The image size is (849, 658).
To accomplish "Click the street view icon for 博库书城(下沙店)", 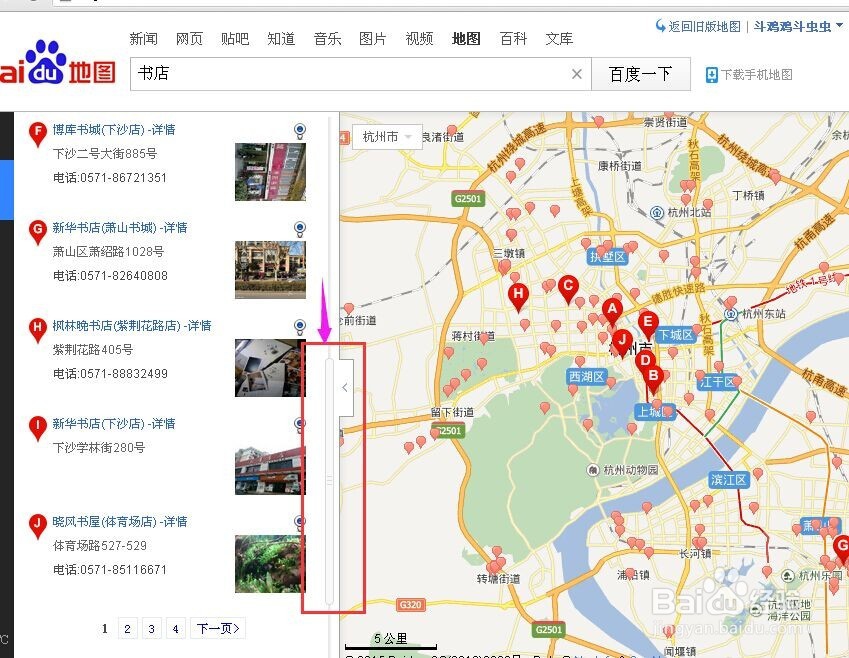I will pyautogui.click(x=299, y=131).
